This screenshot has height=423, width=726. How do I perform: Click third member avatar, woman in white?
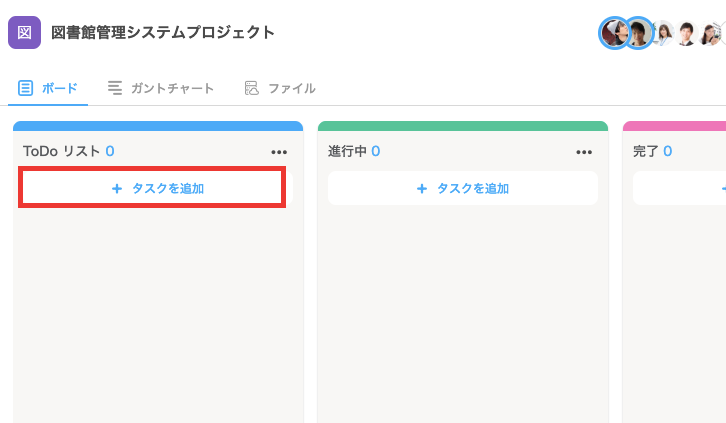click(663, 33)
